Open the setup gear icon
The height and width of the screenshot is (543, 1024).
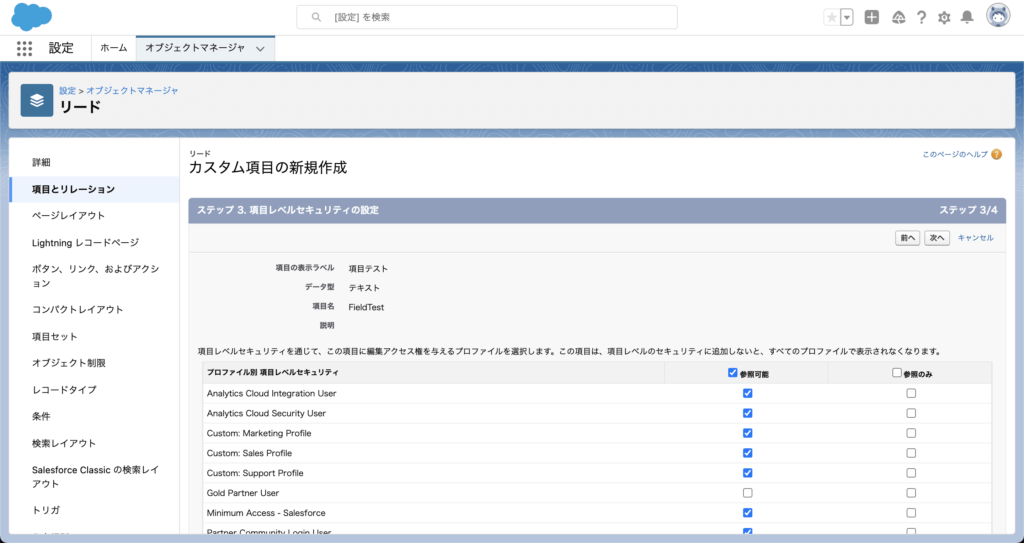point(944,17)
